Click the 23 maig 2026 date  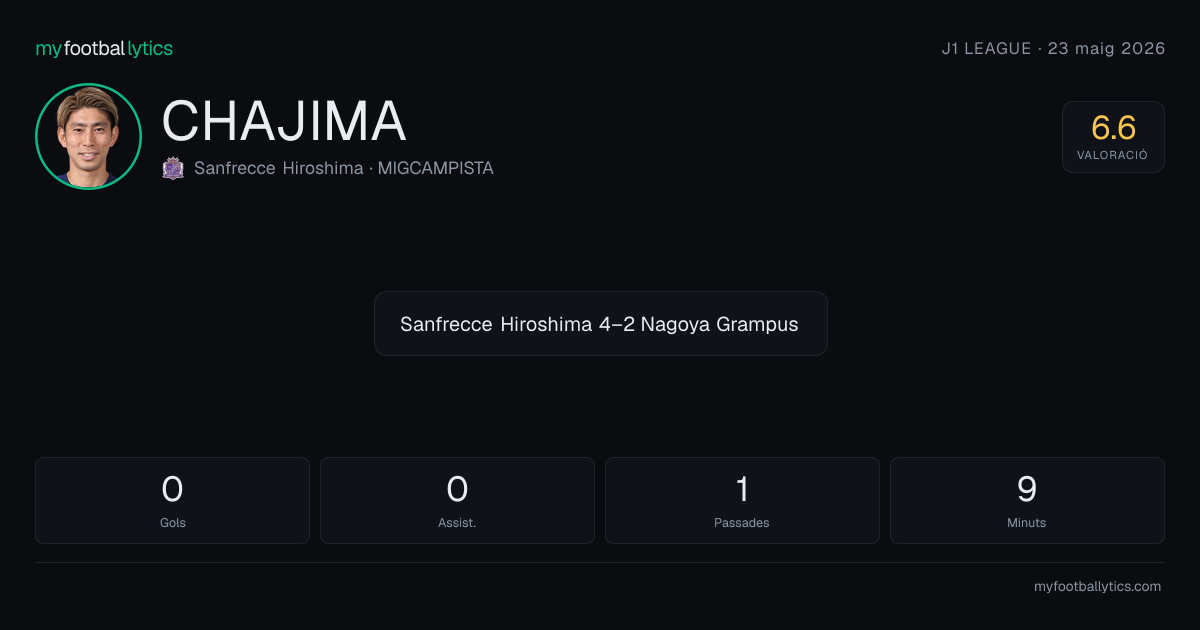coord(1106,48)
